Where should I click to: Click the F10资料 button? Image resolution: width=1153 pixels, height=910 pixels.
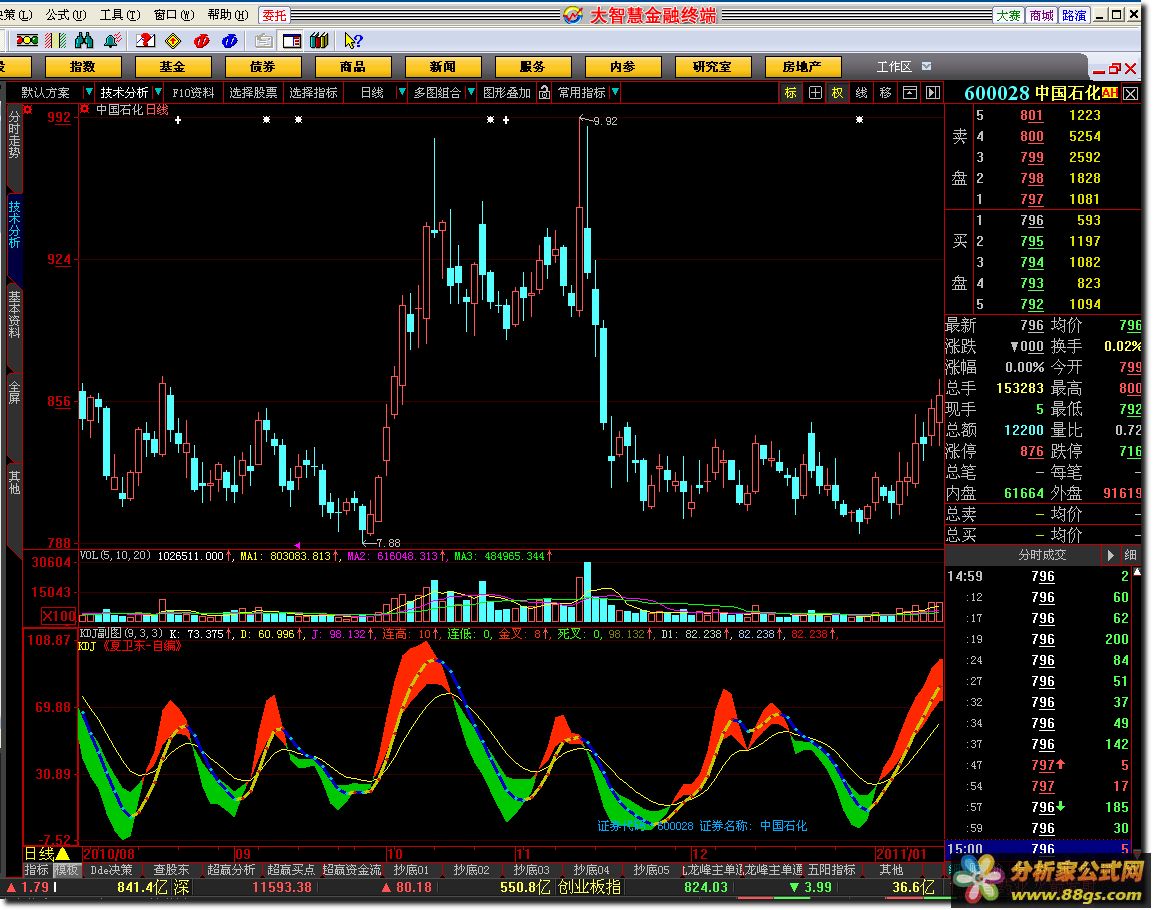point(193,93)
